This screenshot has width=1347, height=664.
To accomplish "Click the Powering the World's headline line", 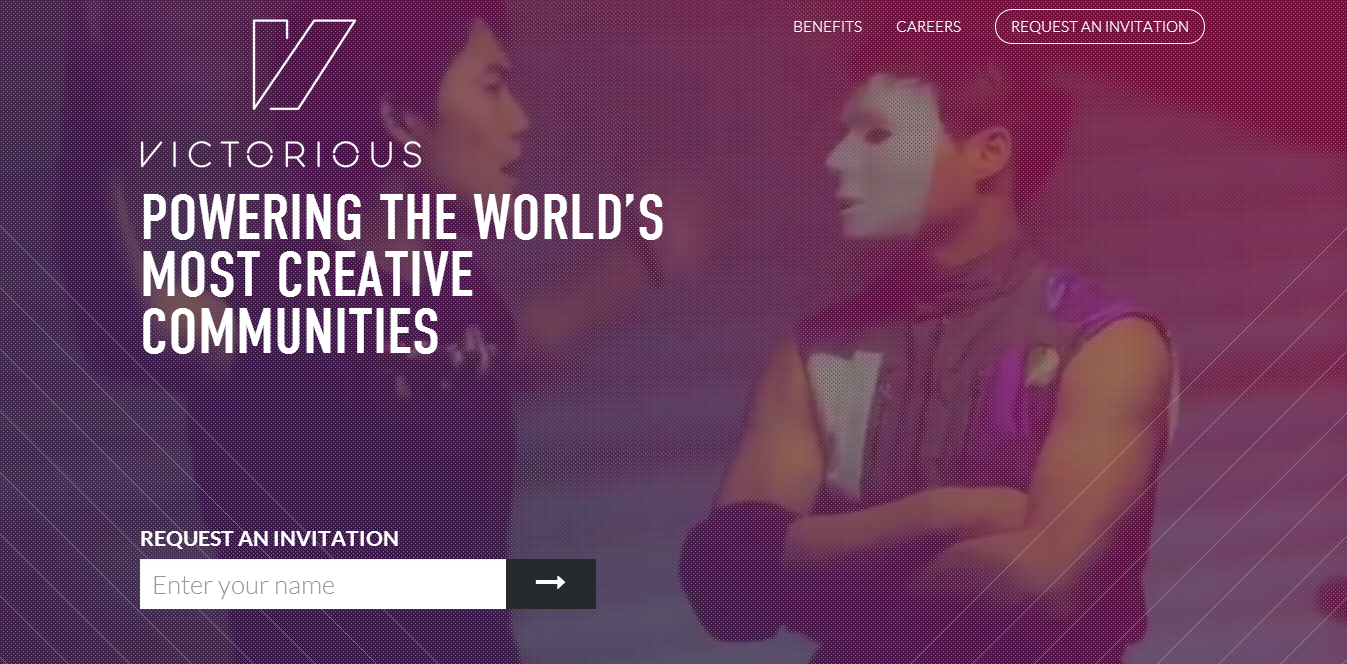I will coord(403,216).
